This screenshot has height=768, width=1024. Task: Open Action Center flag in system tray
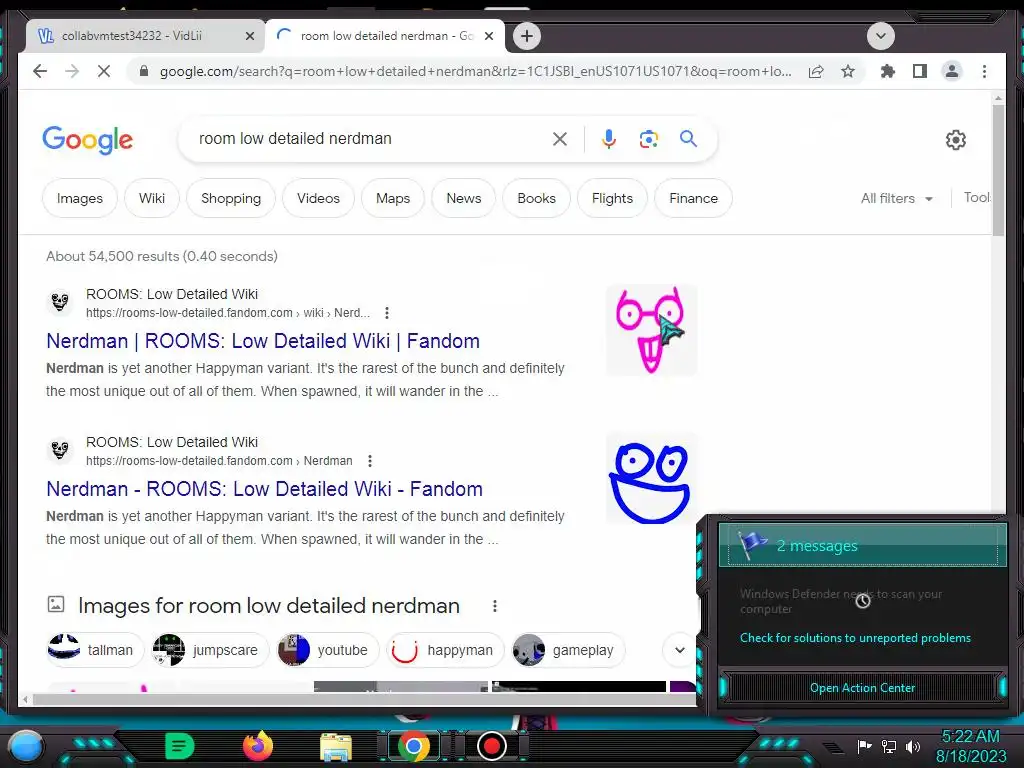pos(864,746)
